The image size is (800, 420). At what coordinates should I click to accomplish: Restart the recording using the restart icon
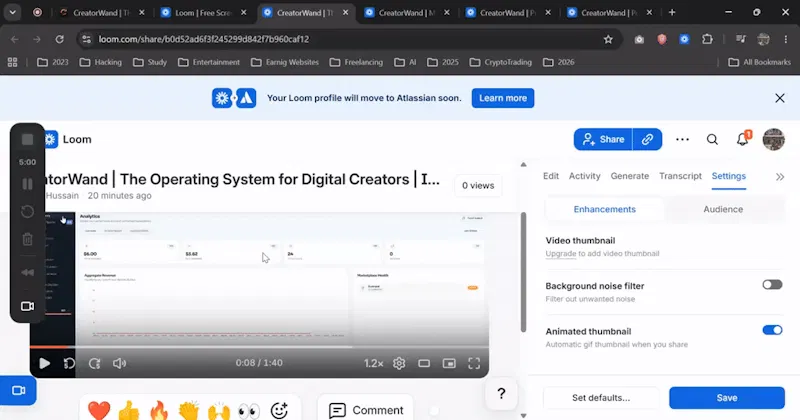pos(28,211)
